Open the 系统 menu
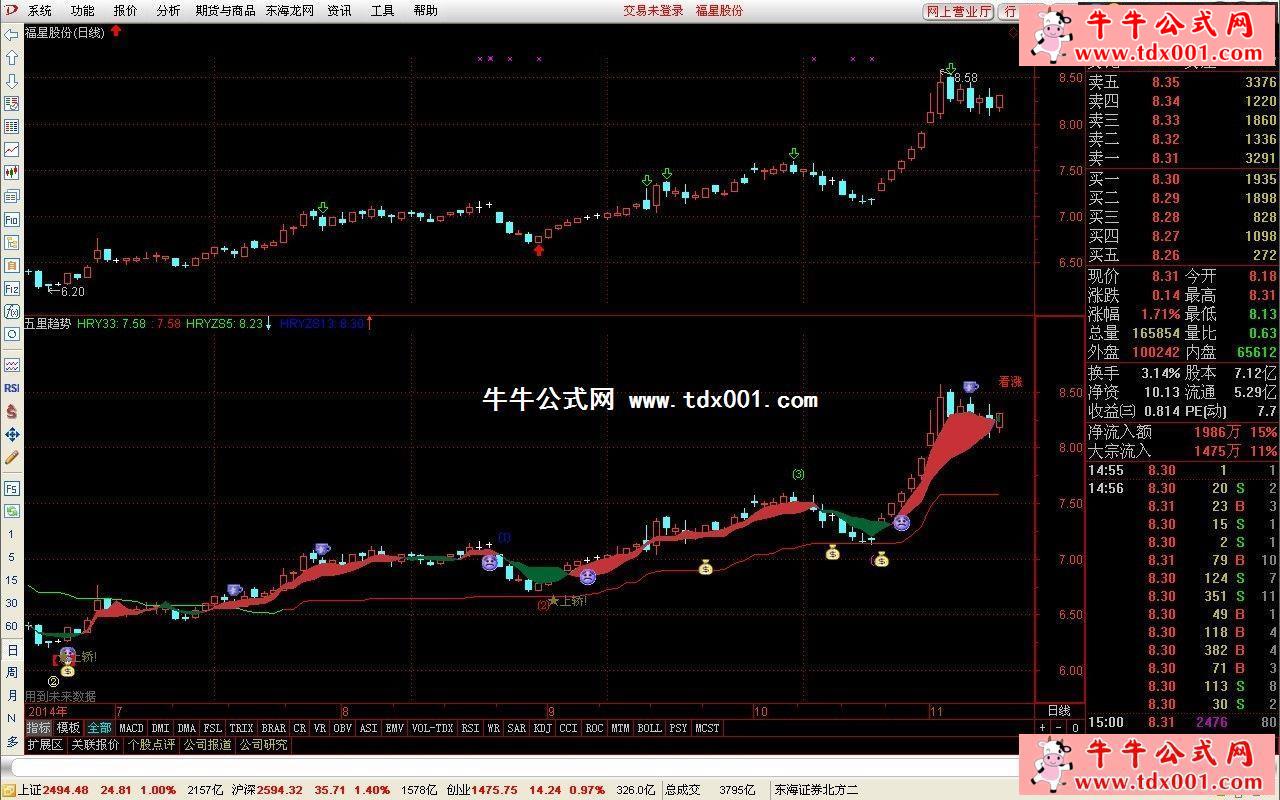 point(39,11)
